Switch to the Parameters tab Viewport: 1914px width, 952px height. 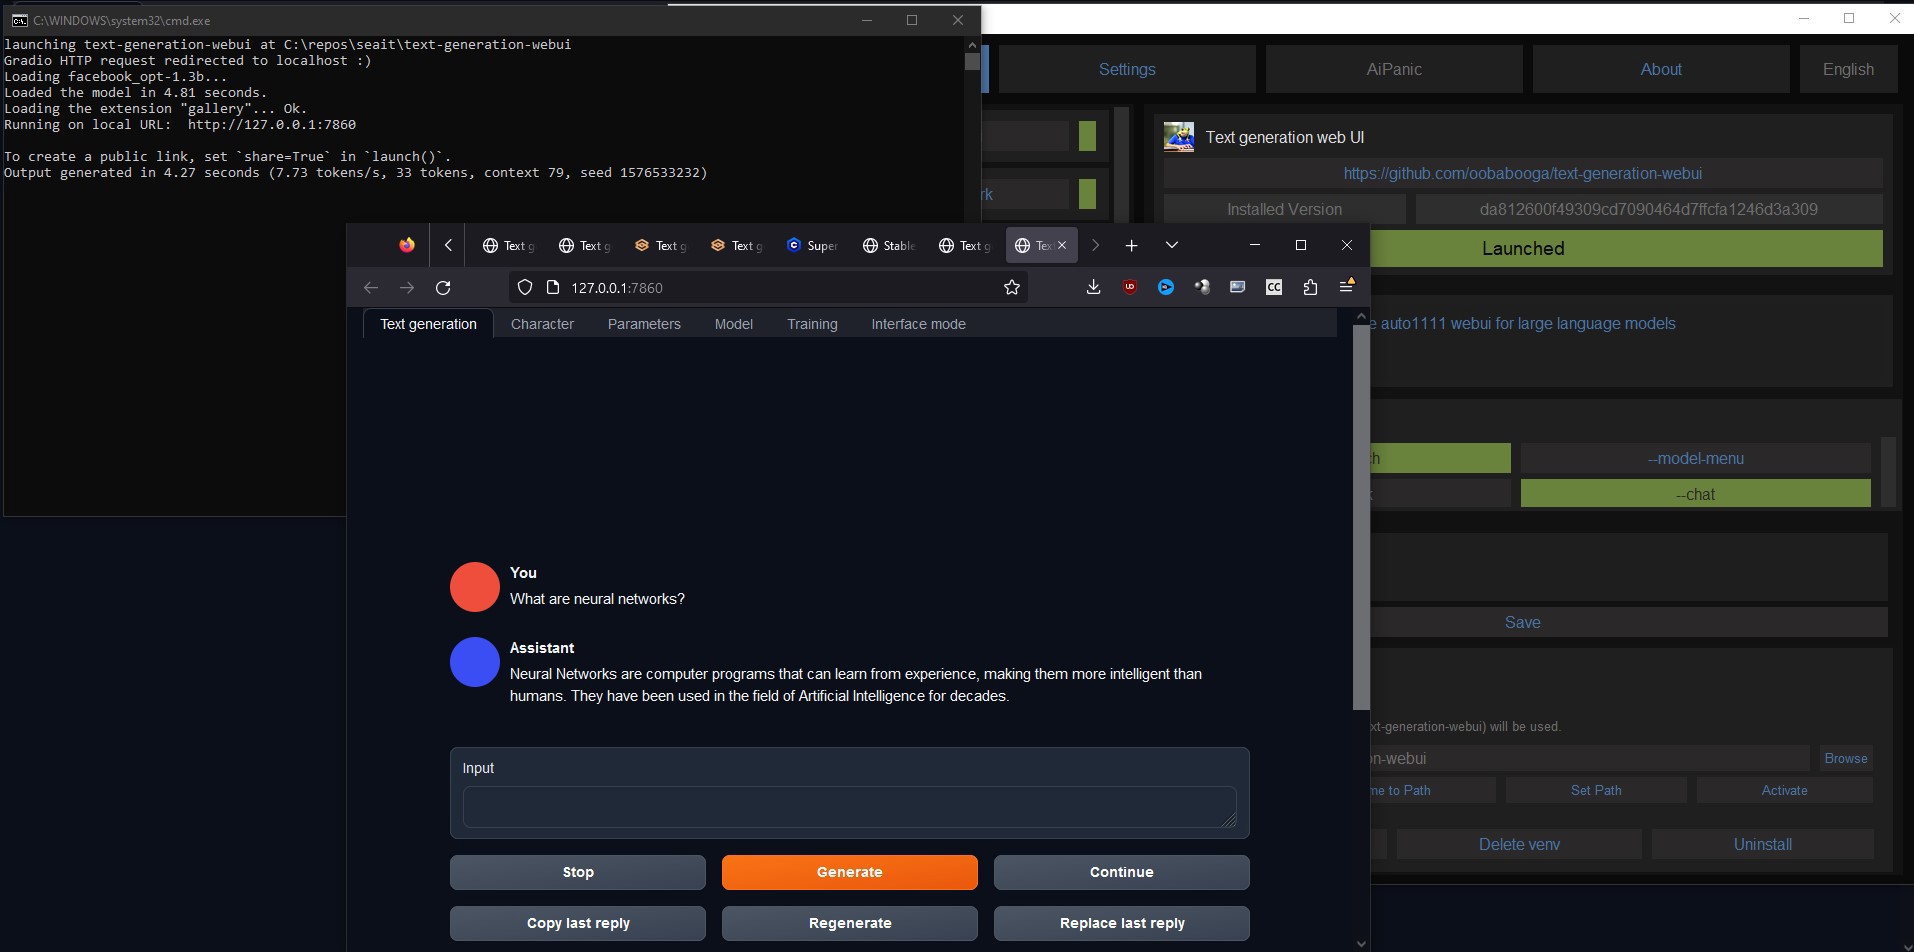(644, 324)
